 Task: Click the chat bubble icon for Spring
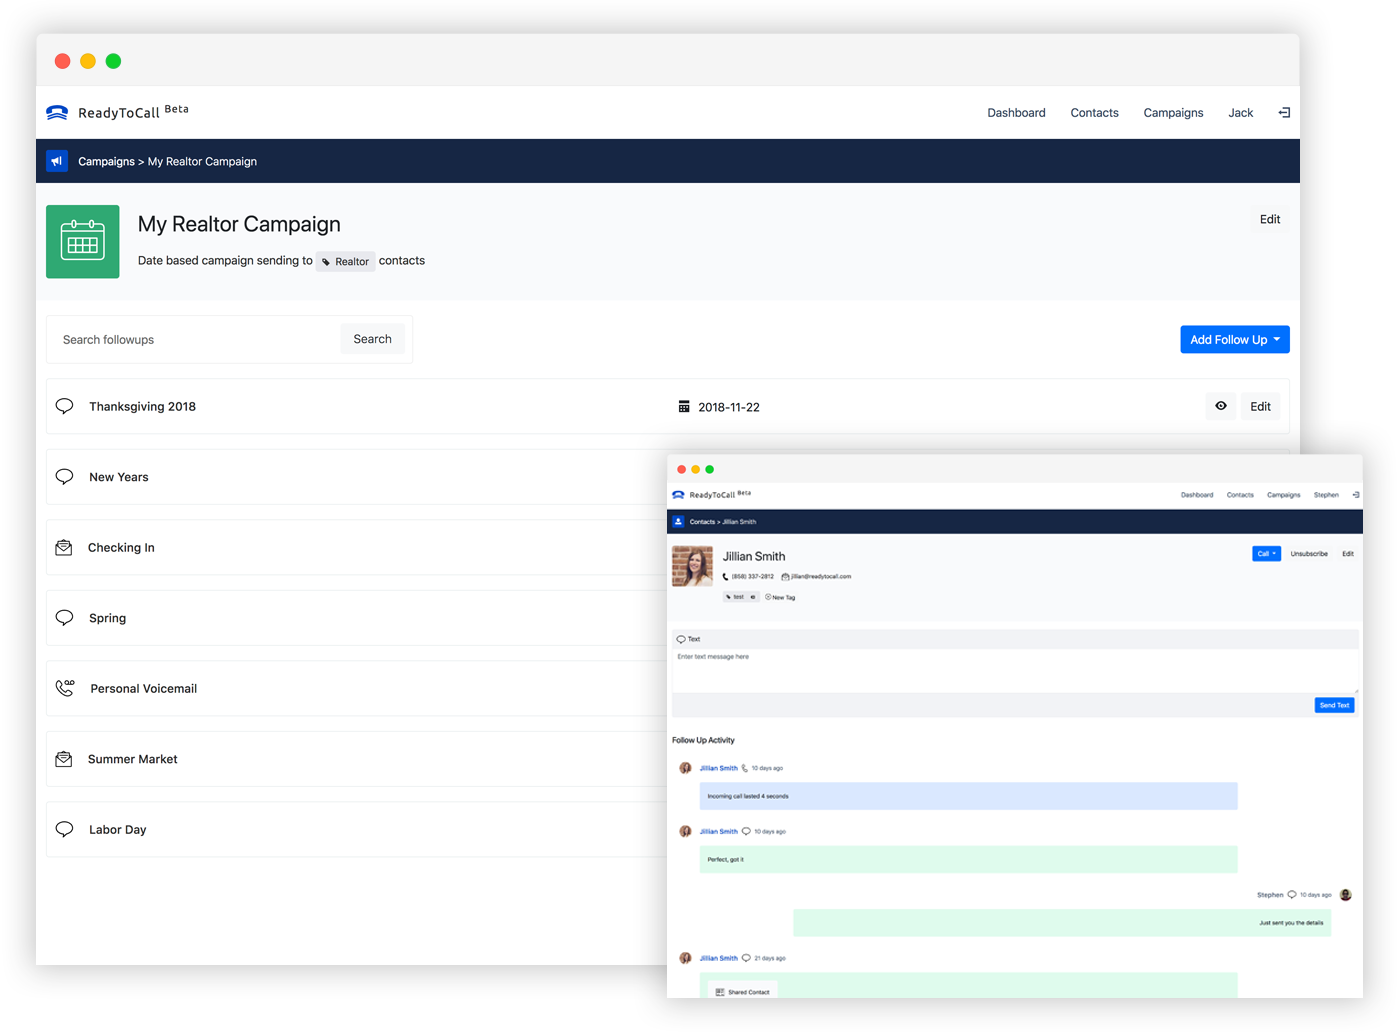[65, 618]
